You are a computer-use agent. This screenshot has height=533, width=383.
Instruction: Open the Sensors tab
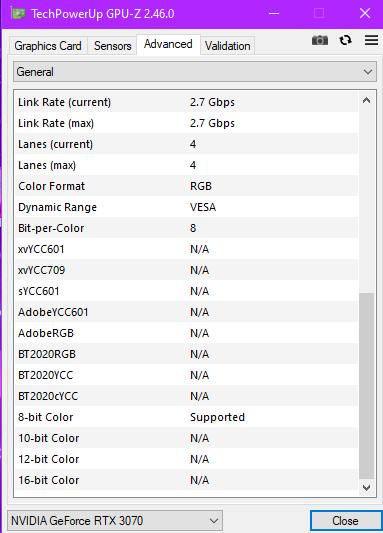point(112,46)
